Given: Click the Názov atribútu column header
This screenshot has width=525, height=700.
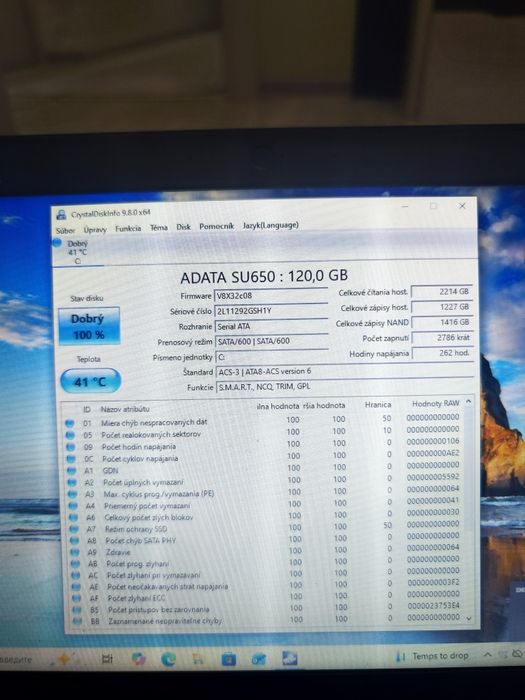Looking at the screenshot, I should tap(125, 409).
